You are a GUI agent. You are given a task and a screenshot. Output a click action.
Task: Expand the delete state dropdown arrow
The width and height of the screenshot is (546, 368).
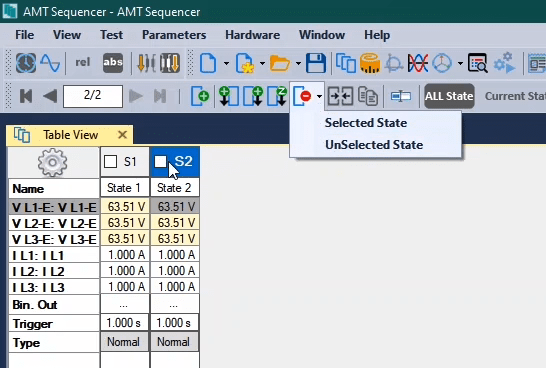pyautogui.click(x=319, y=96)
